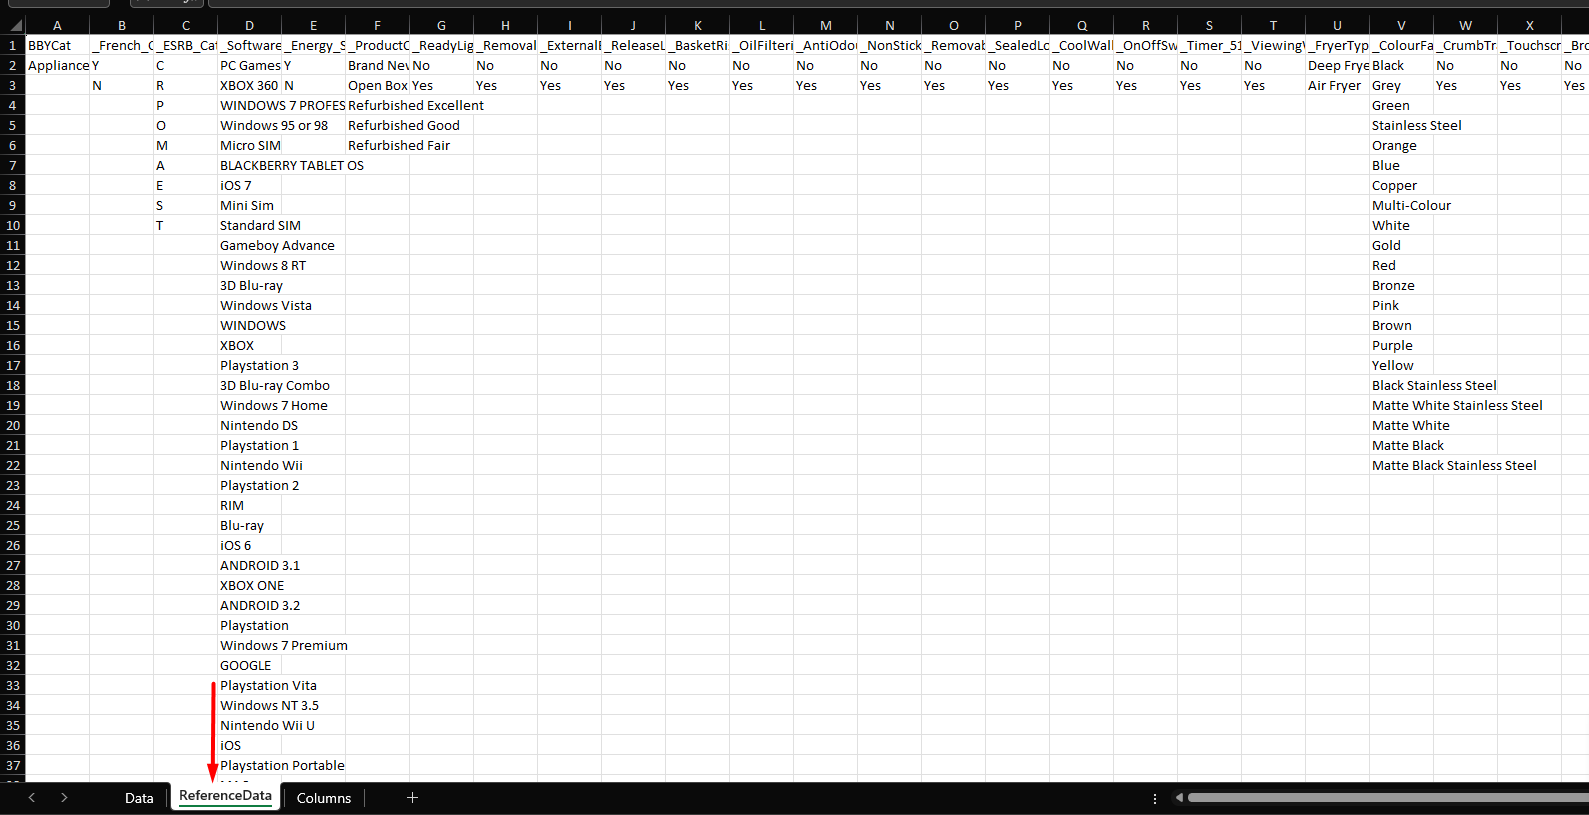Select column V header

1401,25
